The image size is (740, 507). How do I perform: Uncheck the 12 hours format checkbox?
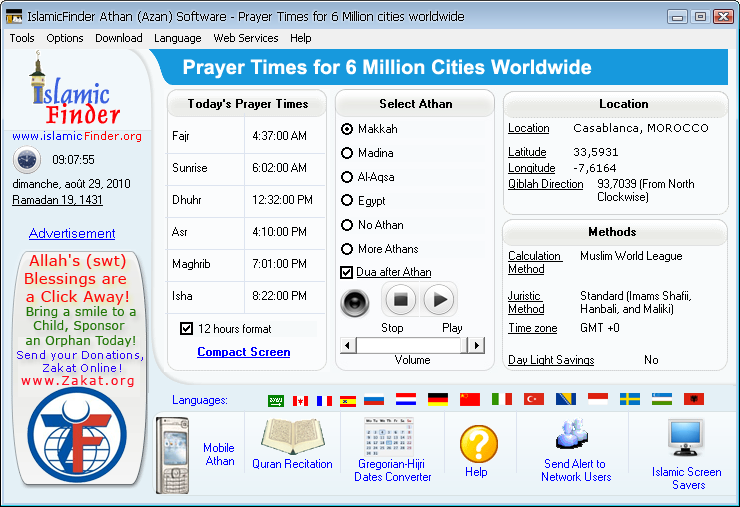pos(186,329)
